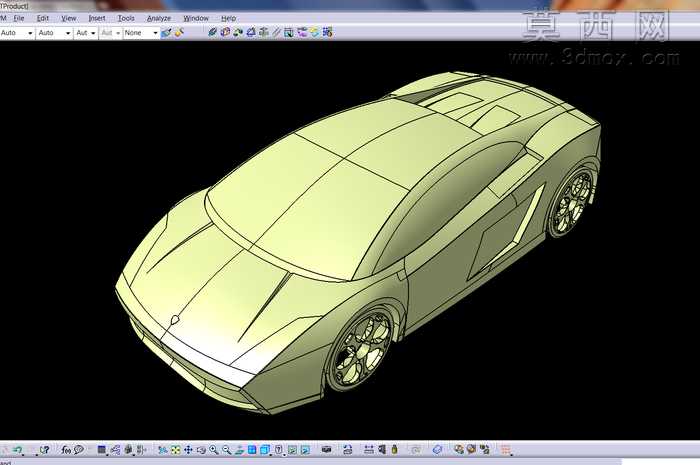The width and height of the screenshot is (700, 465).
Task: Click the blue catalog browser icon
Action: pyautogui.click(x=437, y=450)
